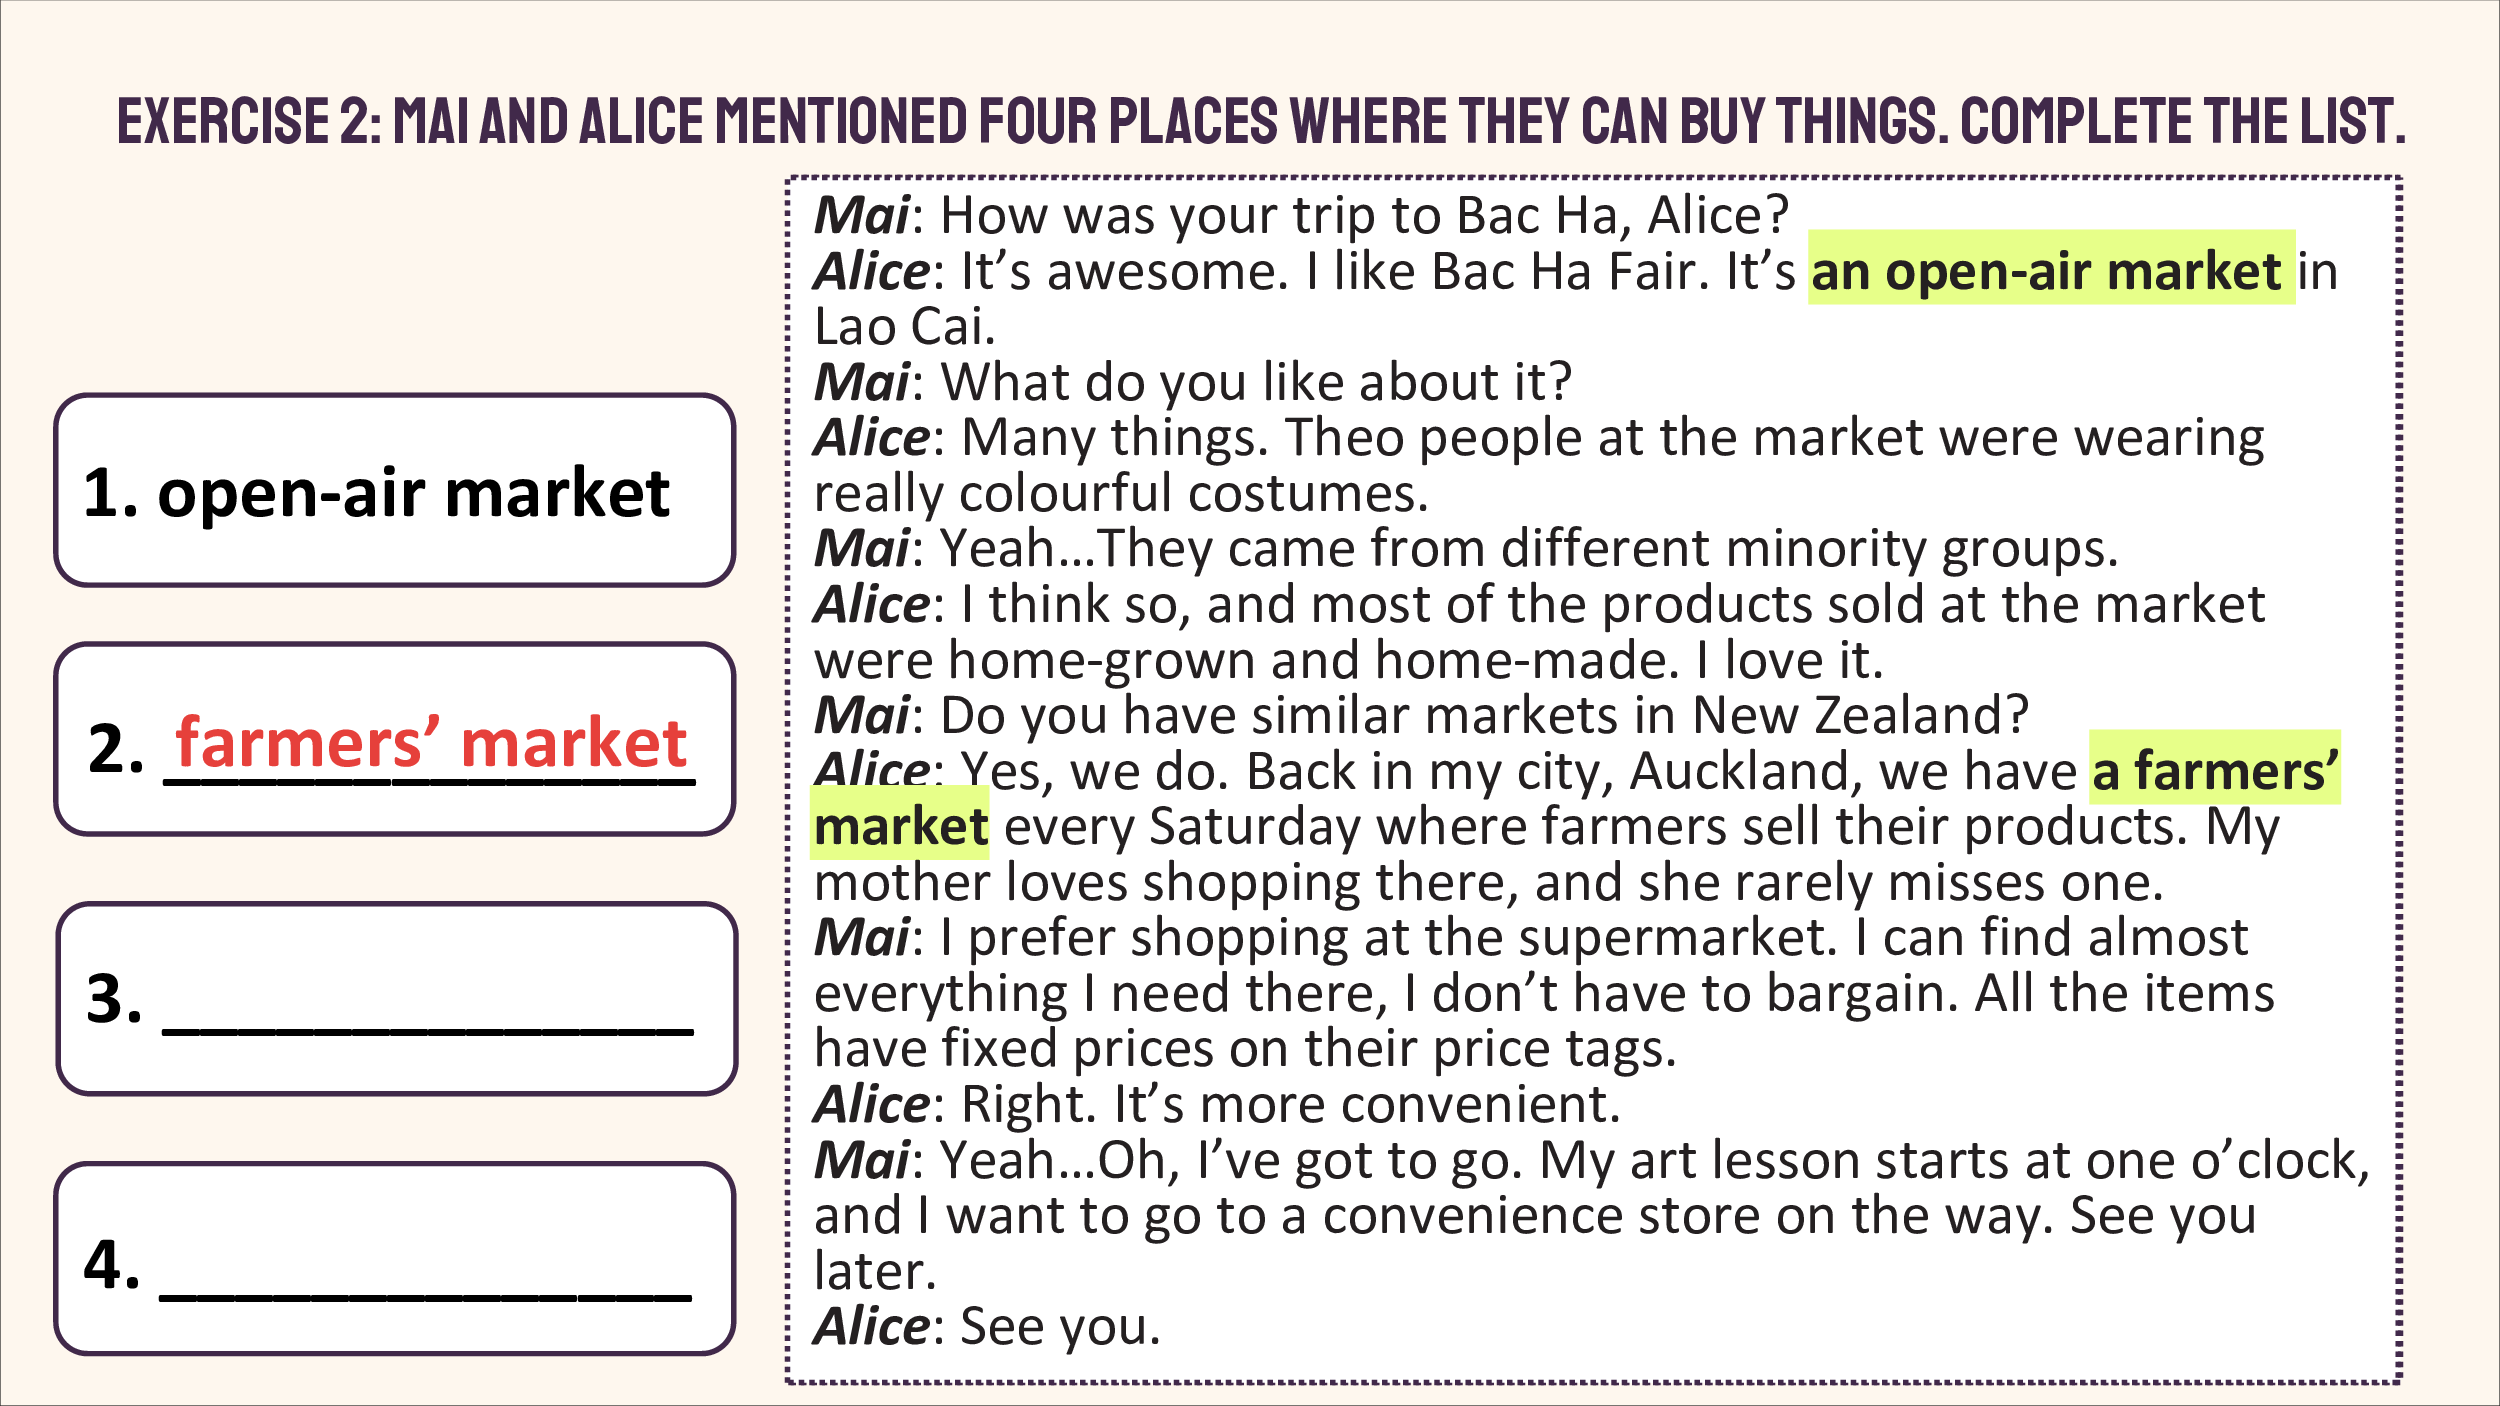Click the number 2 label in second box
The image size is (2500, 1406).
pos(115,748)
